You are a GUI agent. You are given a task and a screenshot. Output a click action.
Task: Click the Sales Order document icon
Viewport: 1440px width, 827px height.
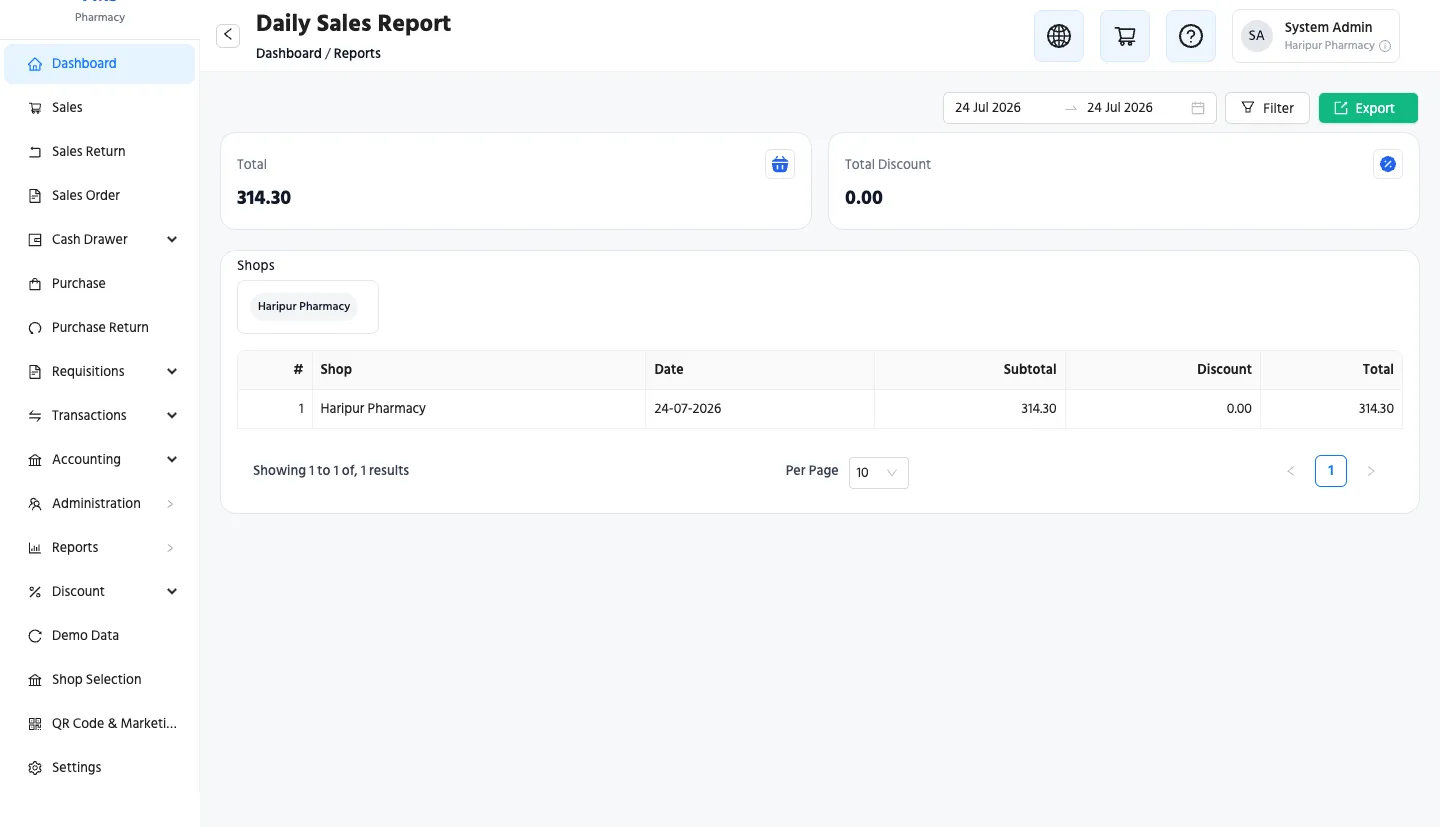tap(35, 196)
